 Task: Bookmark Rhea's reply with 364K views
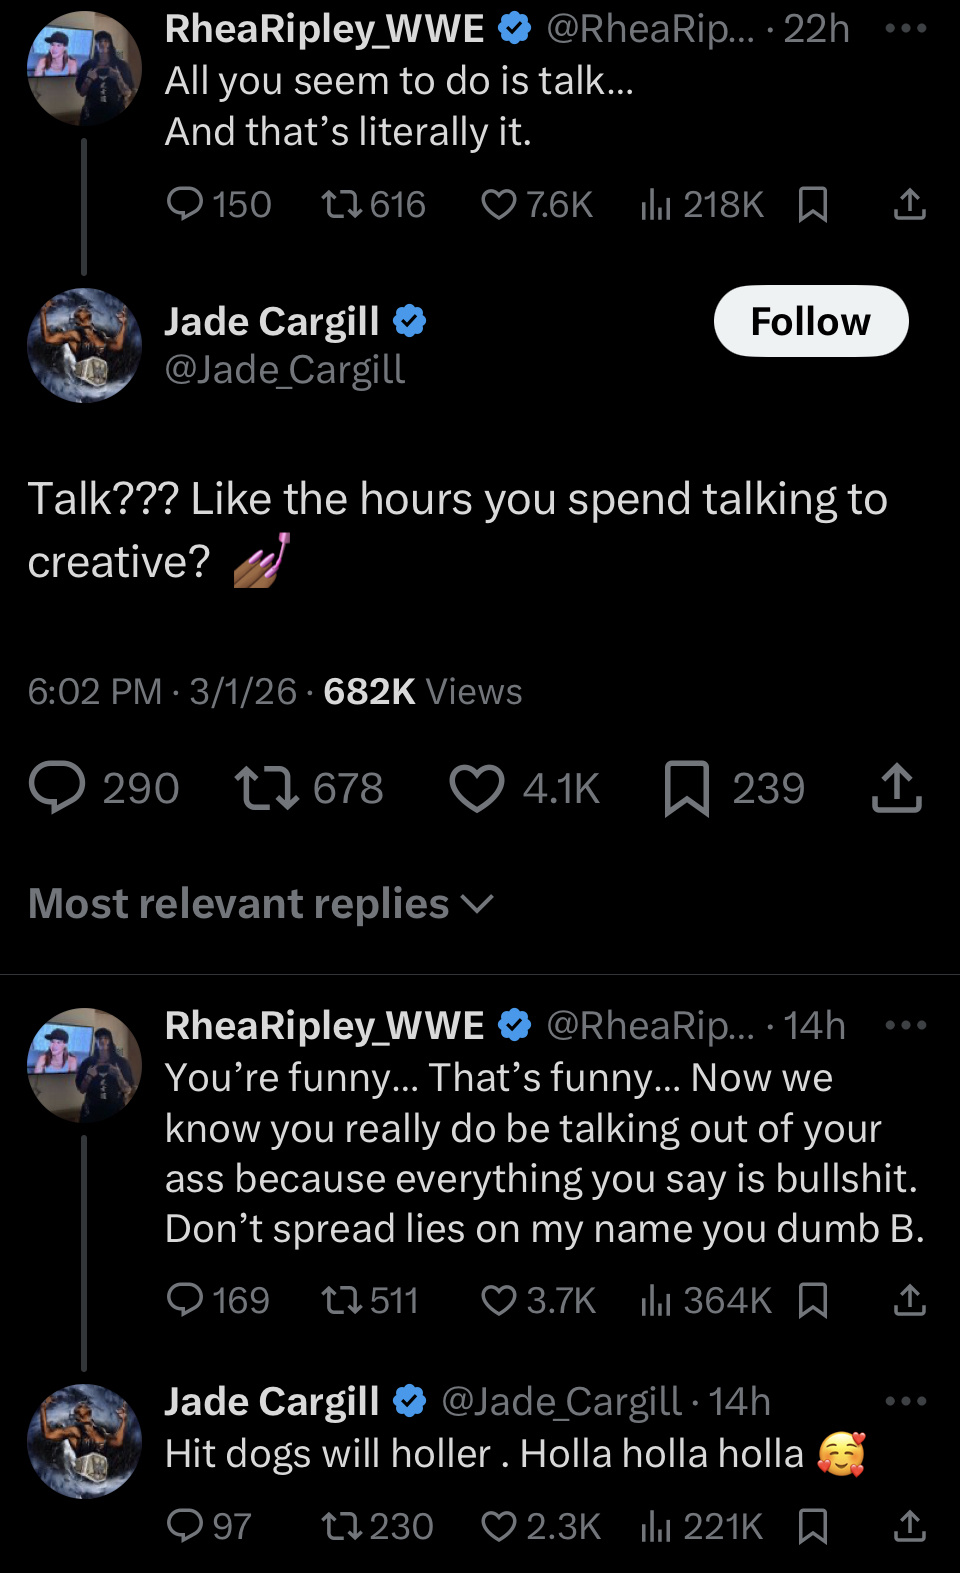pos(813,1300)
